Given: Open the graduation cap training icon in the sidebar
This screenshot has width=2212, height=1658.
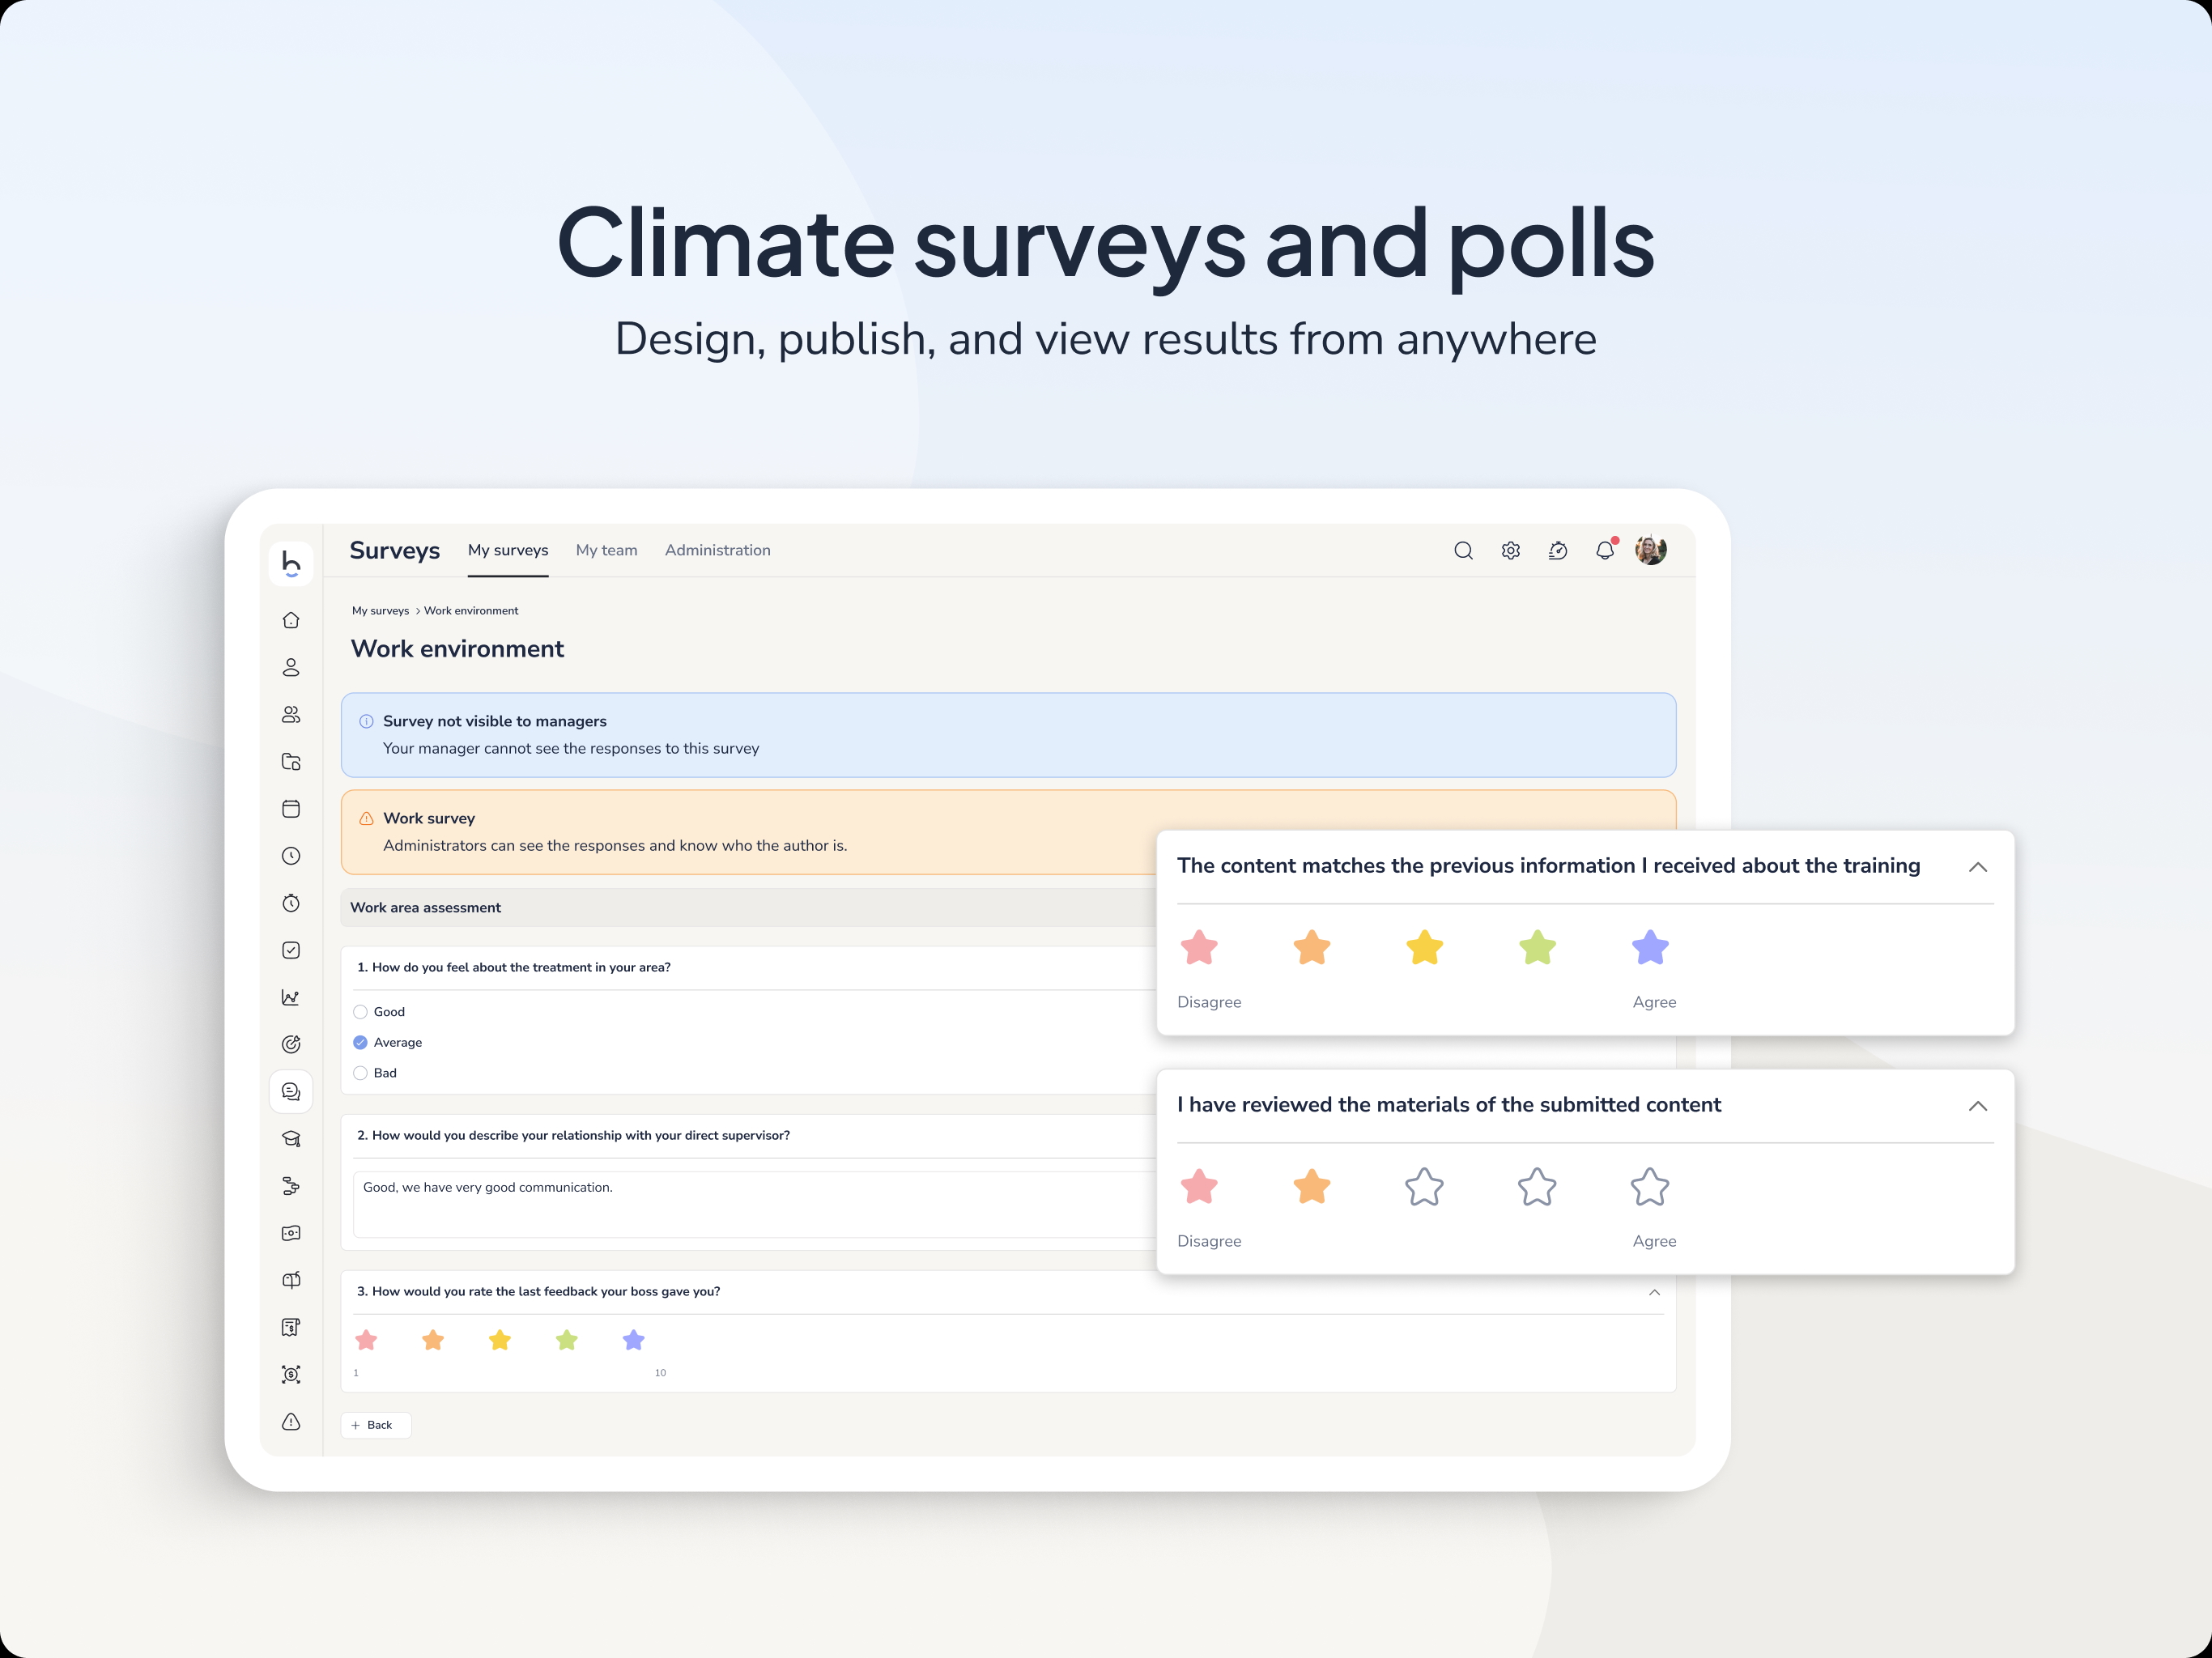Looking at the screenshot, I should tap(291, 1139).
